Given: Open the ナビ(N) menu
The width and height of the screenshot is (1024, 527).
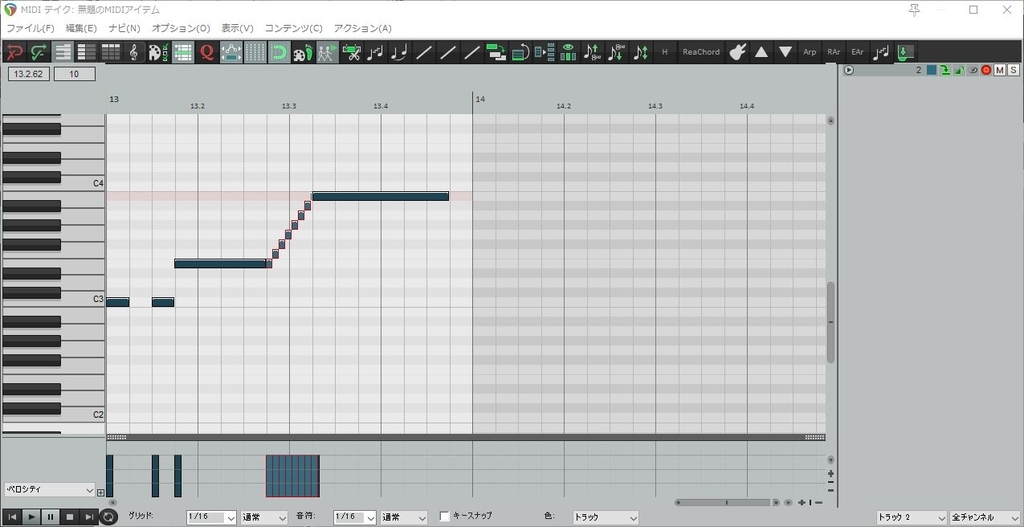Looking at the screenshot, I should pyautogui.click(x=124, y=28).
